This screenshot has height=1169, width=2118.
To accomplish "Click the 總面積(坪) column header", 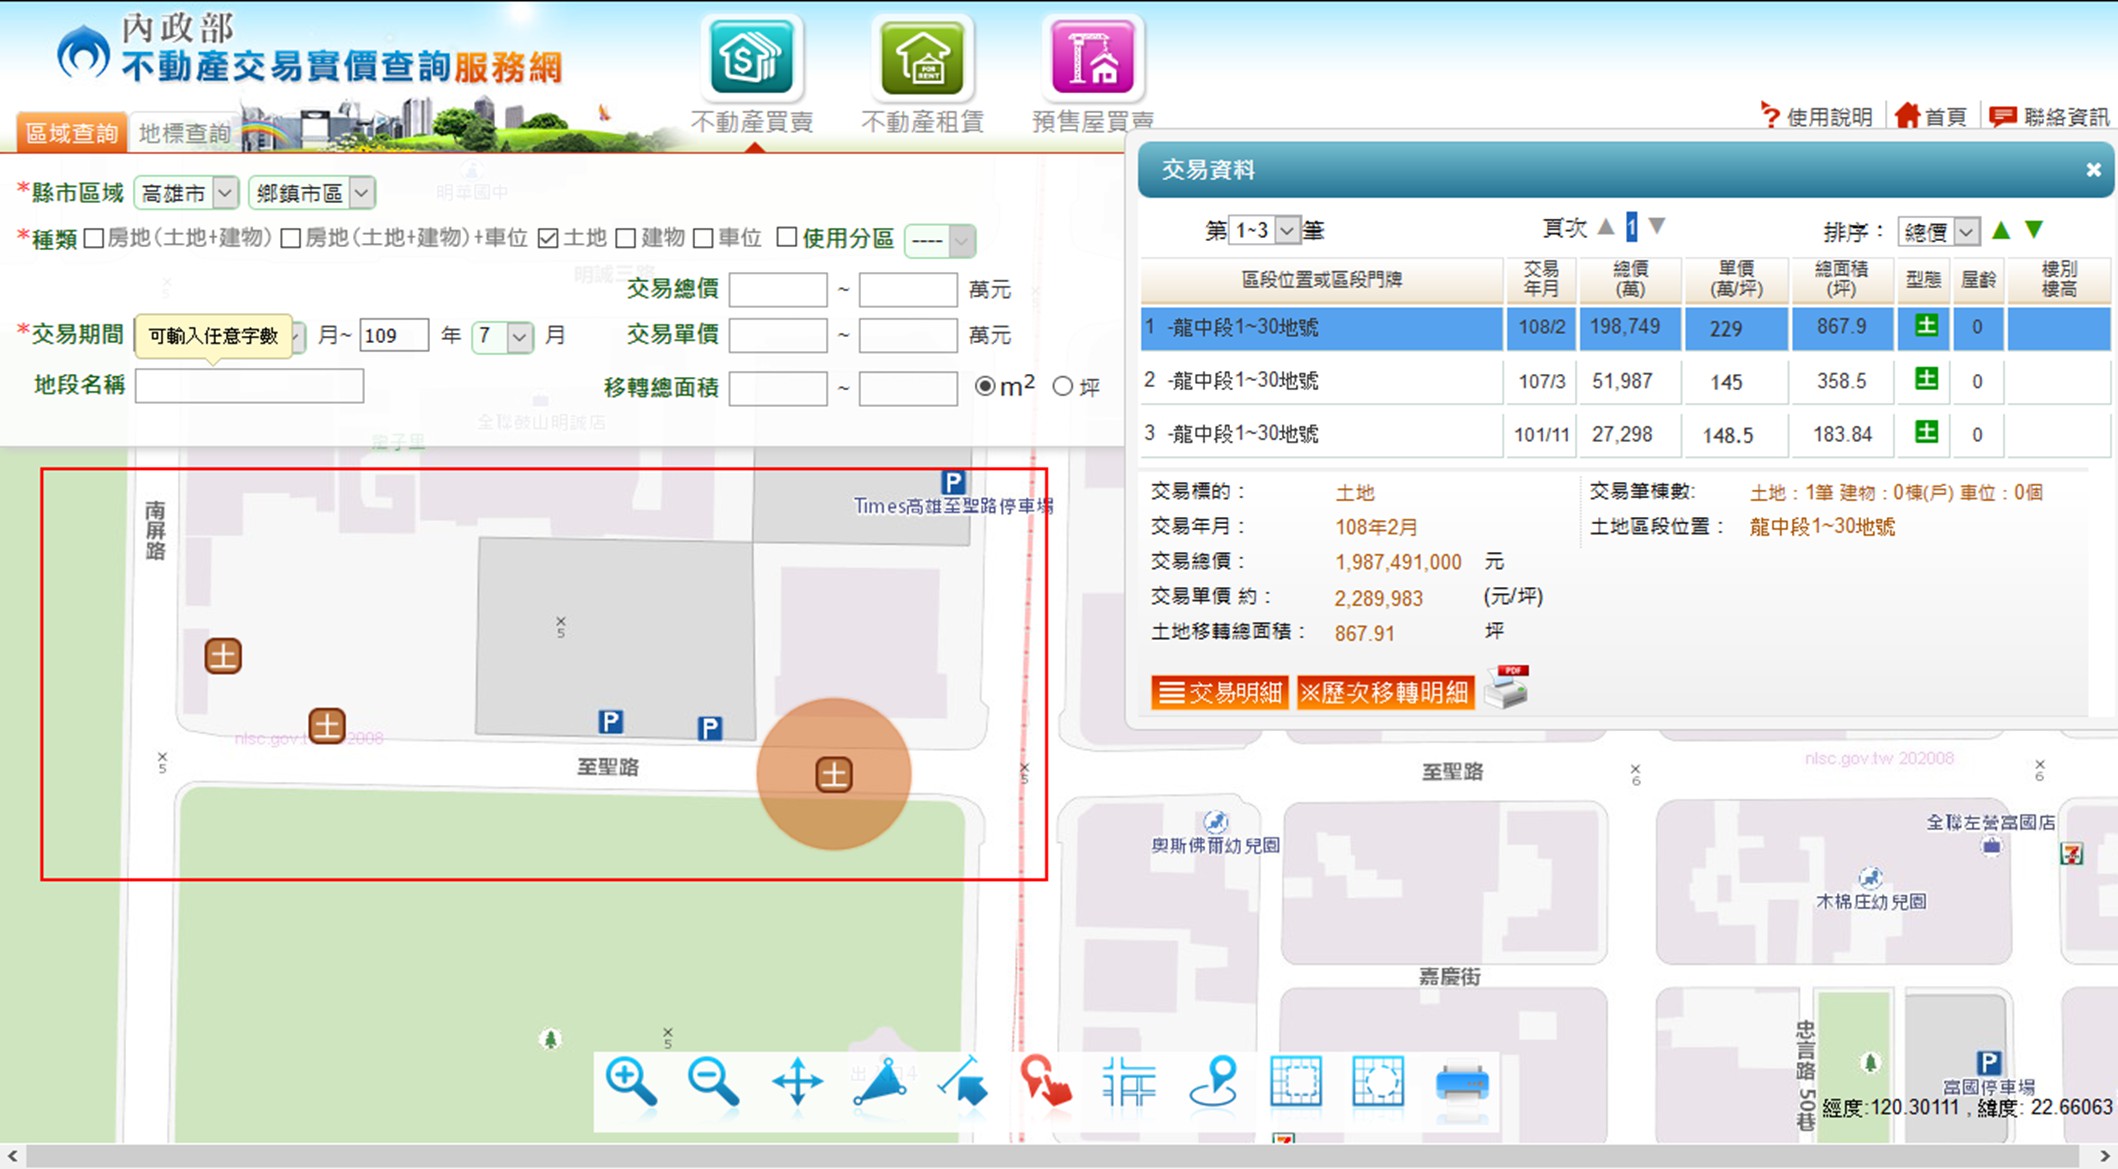I will point(1841,279).
